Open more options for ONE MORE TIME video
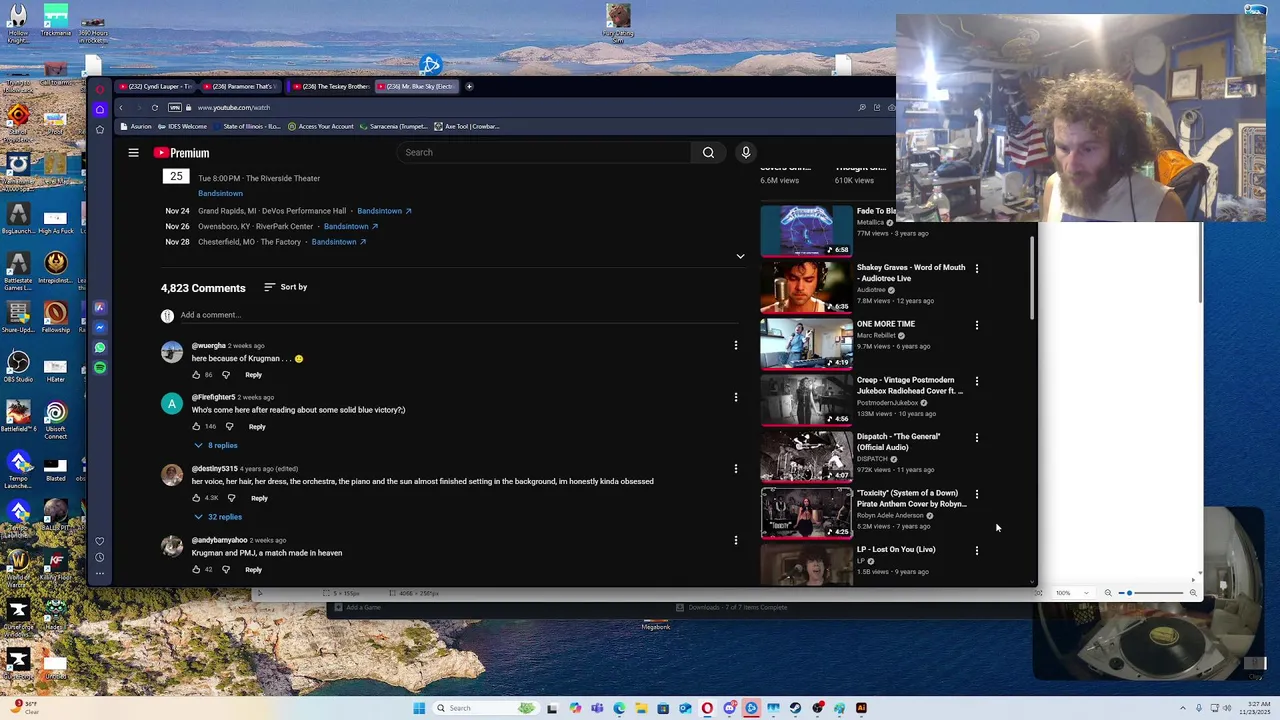The width and height of the screenshot is (1280, 720). 977,325
